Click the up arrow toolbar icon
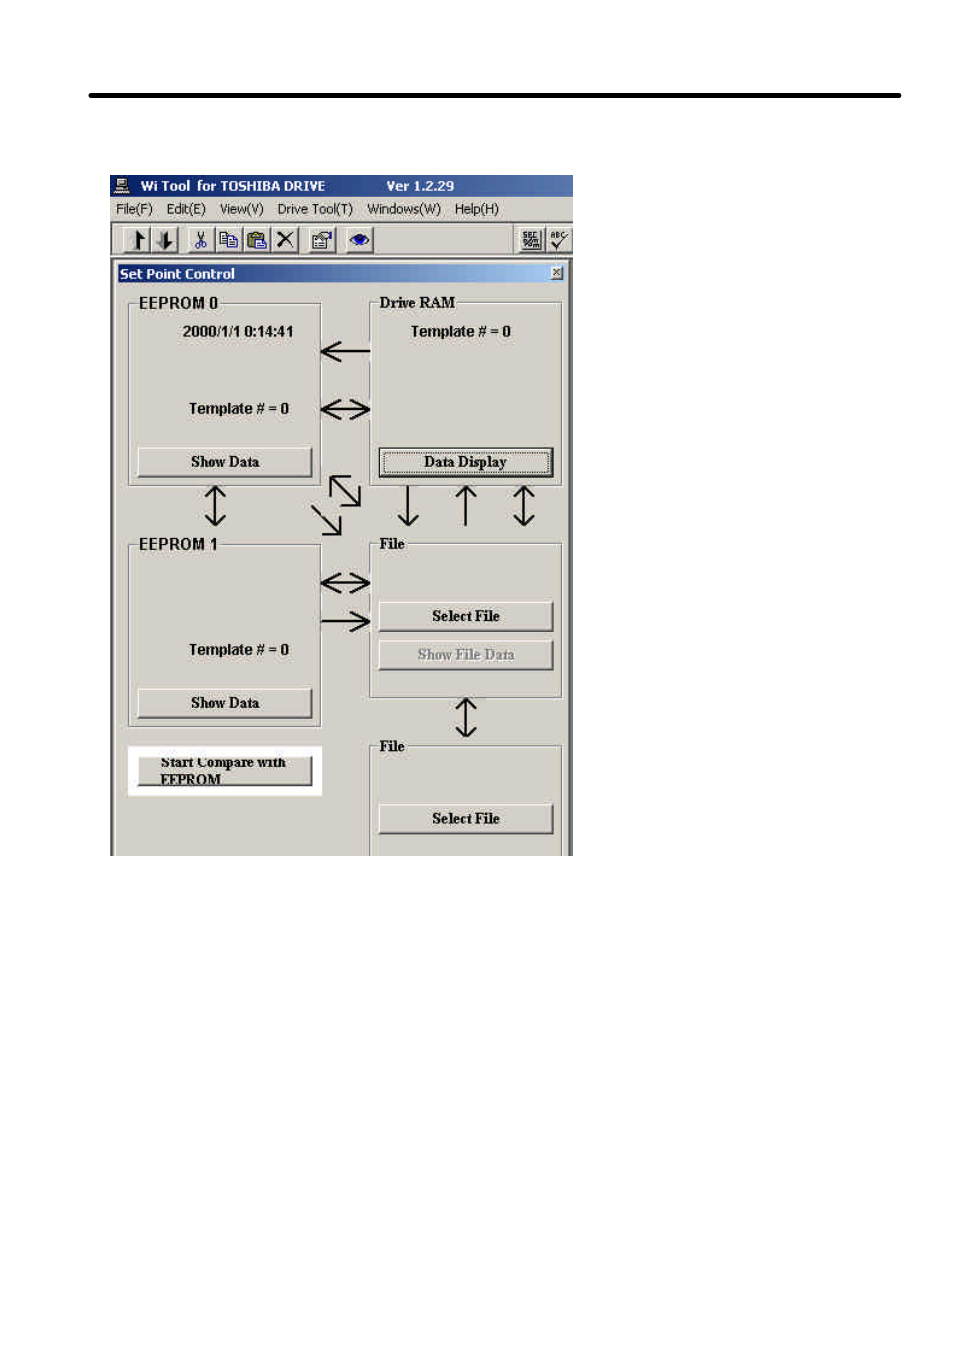Image resolution: width=954 pixels, height=1350 pixels. click(138, 240)
